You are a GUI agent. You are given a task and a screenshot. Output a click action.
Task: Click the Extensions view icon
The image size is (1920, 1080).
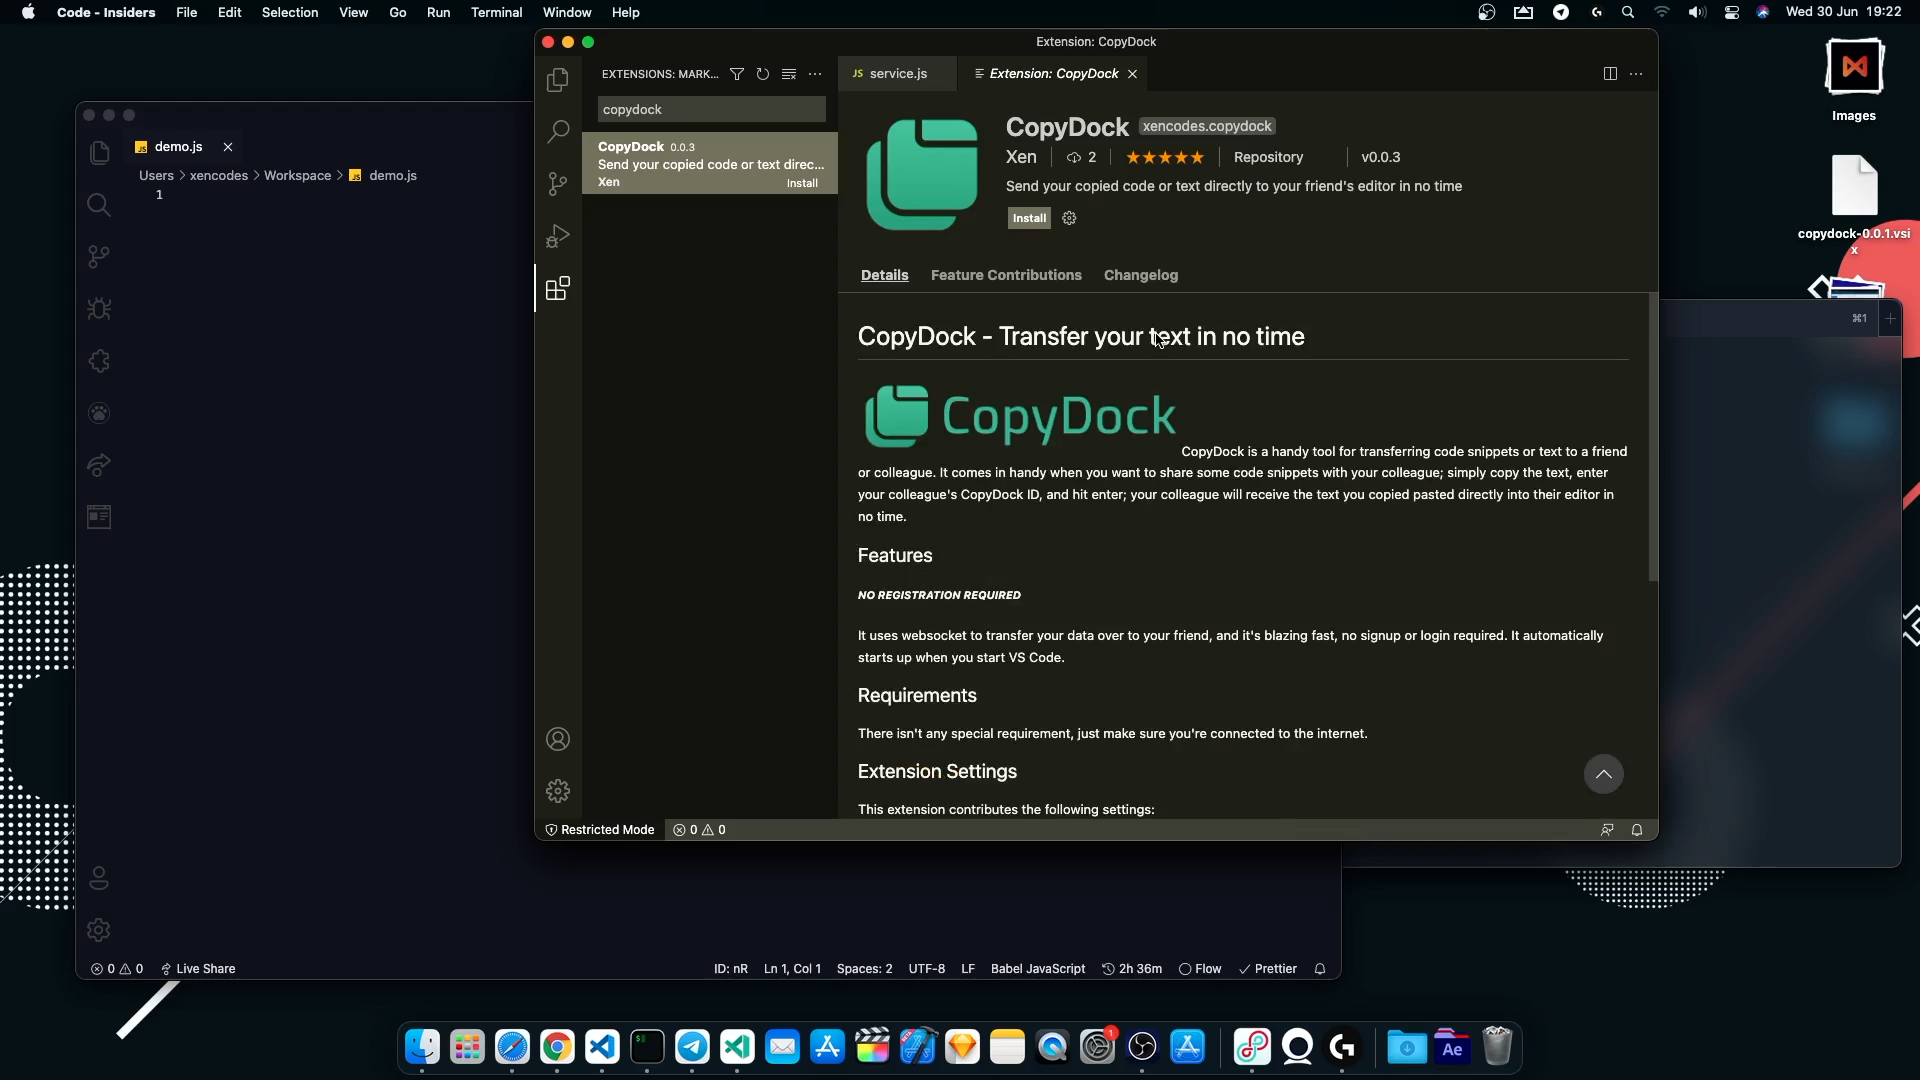(x=558, y=289)
